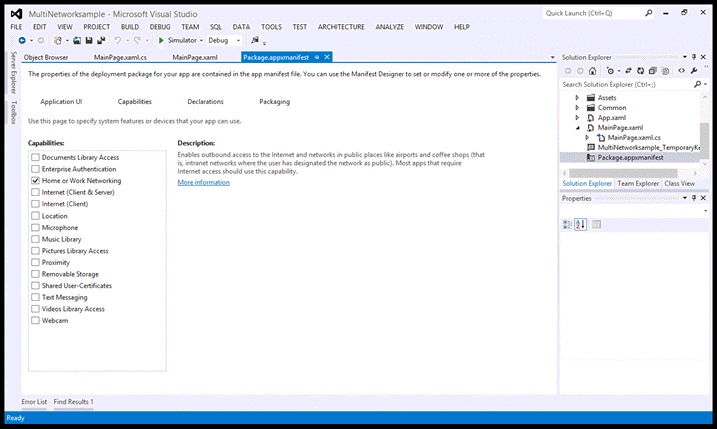Open the Find Results 1 pane
The width and height of the screenshot is (717, 429).
[x=73, y=402]
